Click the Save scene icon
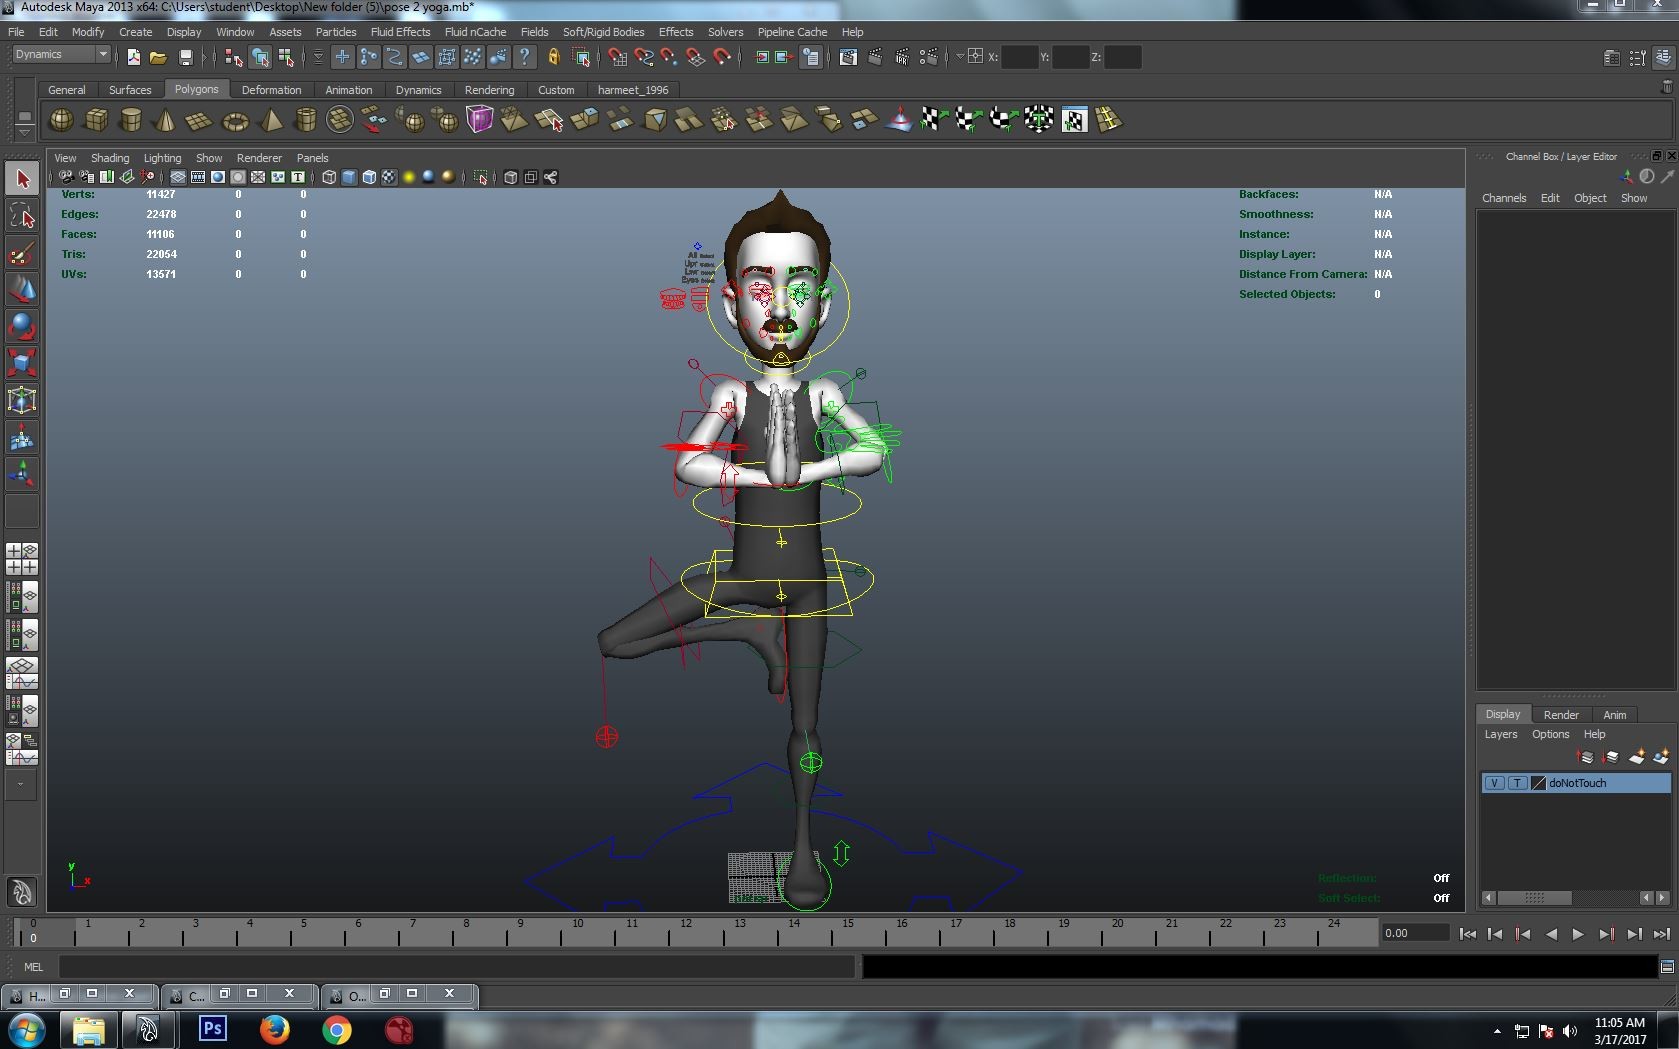 click(x=185, y=58)
